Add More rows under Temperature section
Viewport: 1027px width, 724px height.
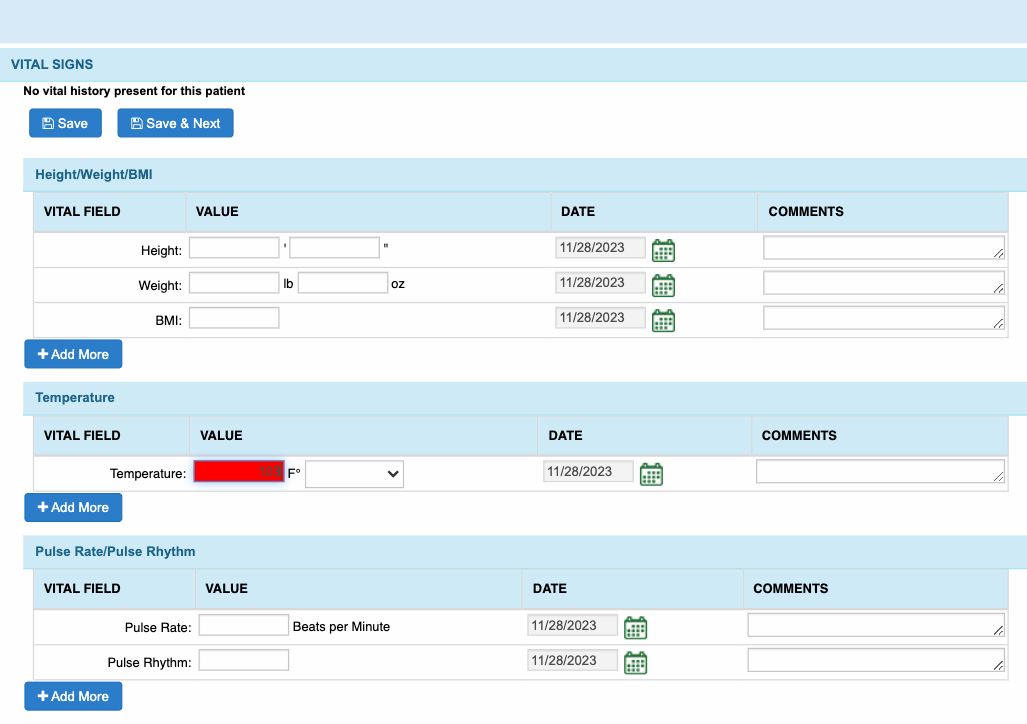[73, 507]
